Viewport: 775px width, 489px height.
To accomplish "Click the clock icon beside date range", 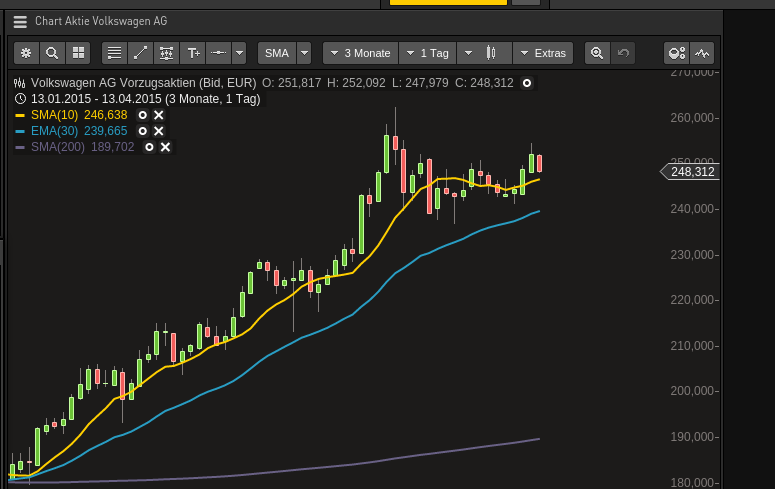I will click(20, 99).
